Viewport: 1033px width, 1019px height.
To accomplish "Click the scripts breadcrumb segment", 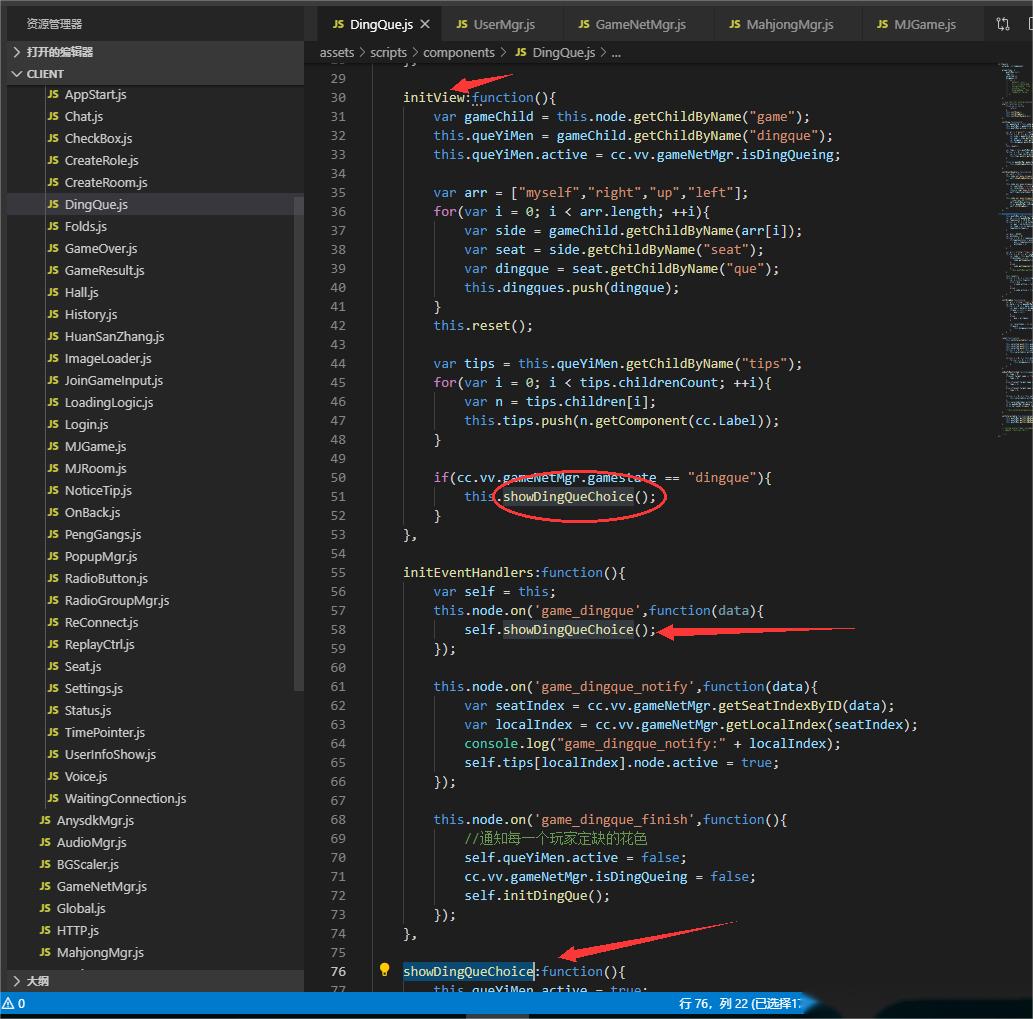I will coord(388,52).
